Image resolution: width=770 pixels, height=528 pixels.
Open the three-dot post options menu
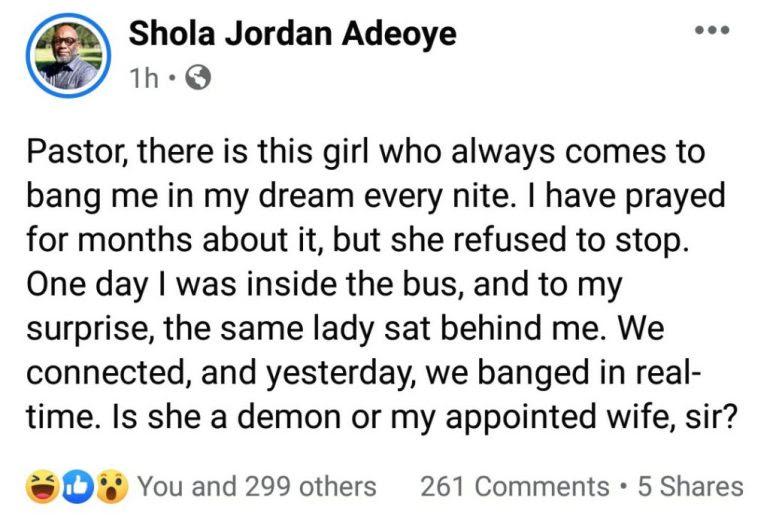[x=712, y=30]
